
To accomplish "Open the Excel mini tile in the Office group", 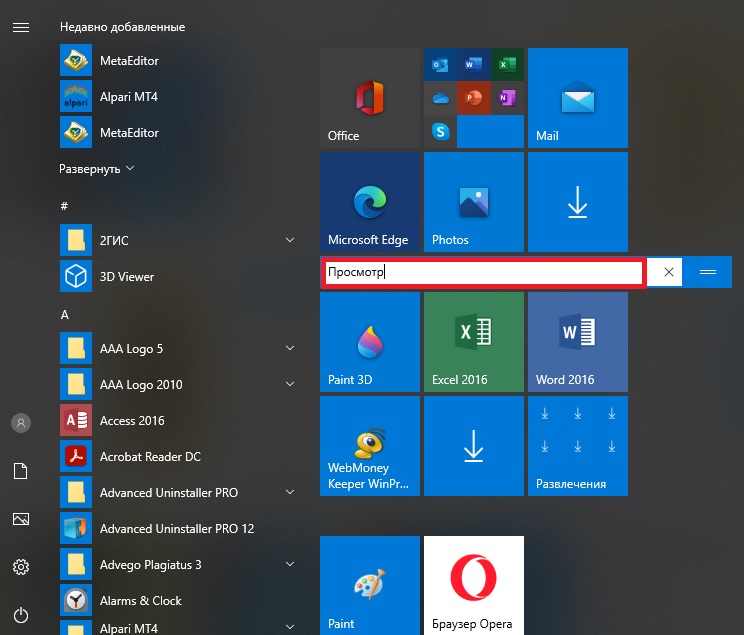I will pyautogui.click(x=507, y=64).
